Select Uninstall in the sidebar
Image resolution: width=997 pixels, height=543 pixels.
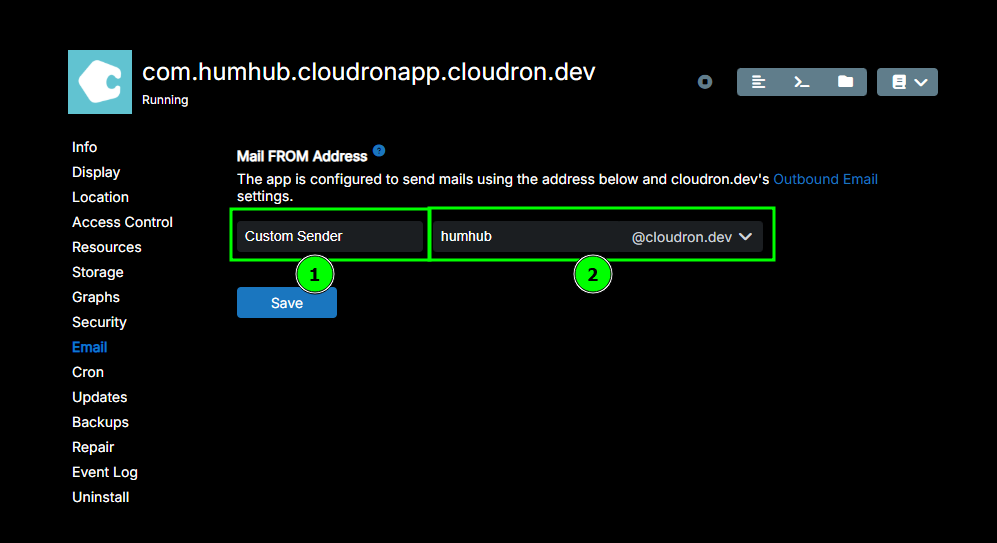click(x=100, y=497)
